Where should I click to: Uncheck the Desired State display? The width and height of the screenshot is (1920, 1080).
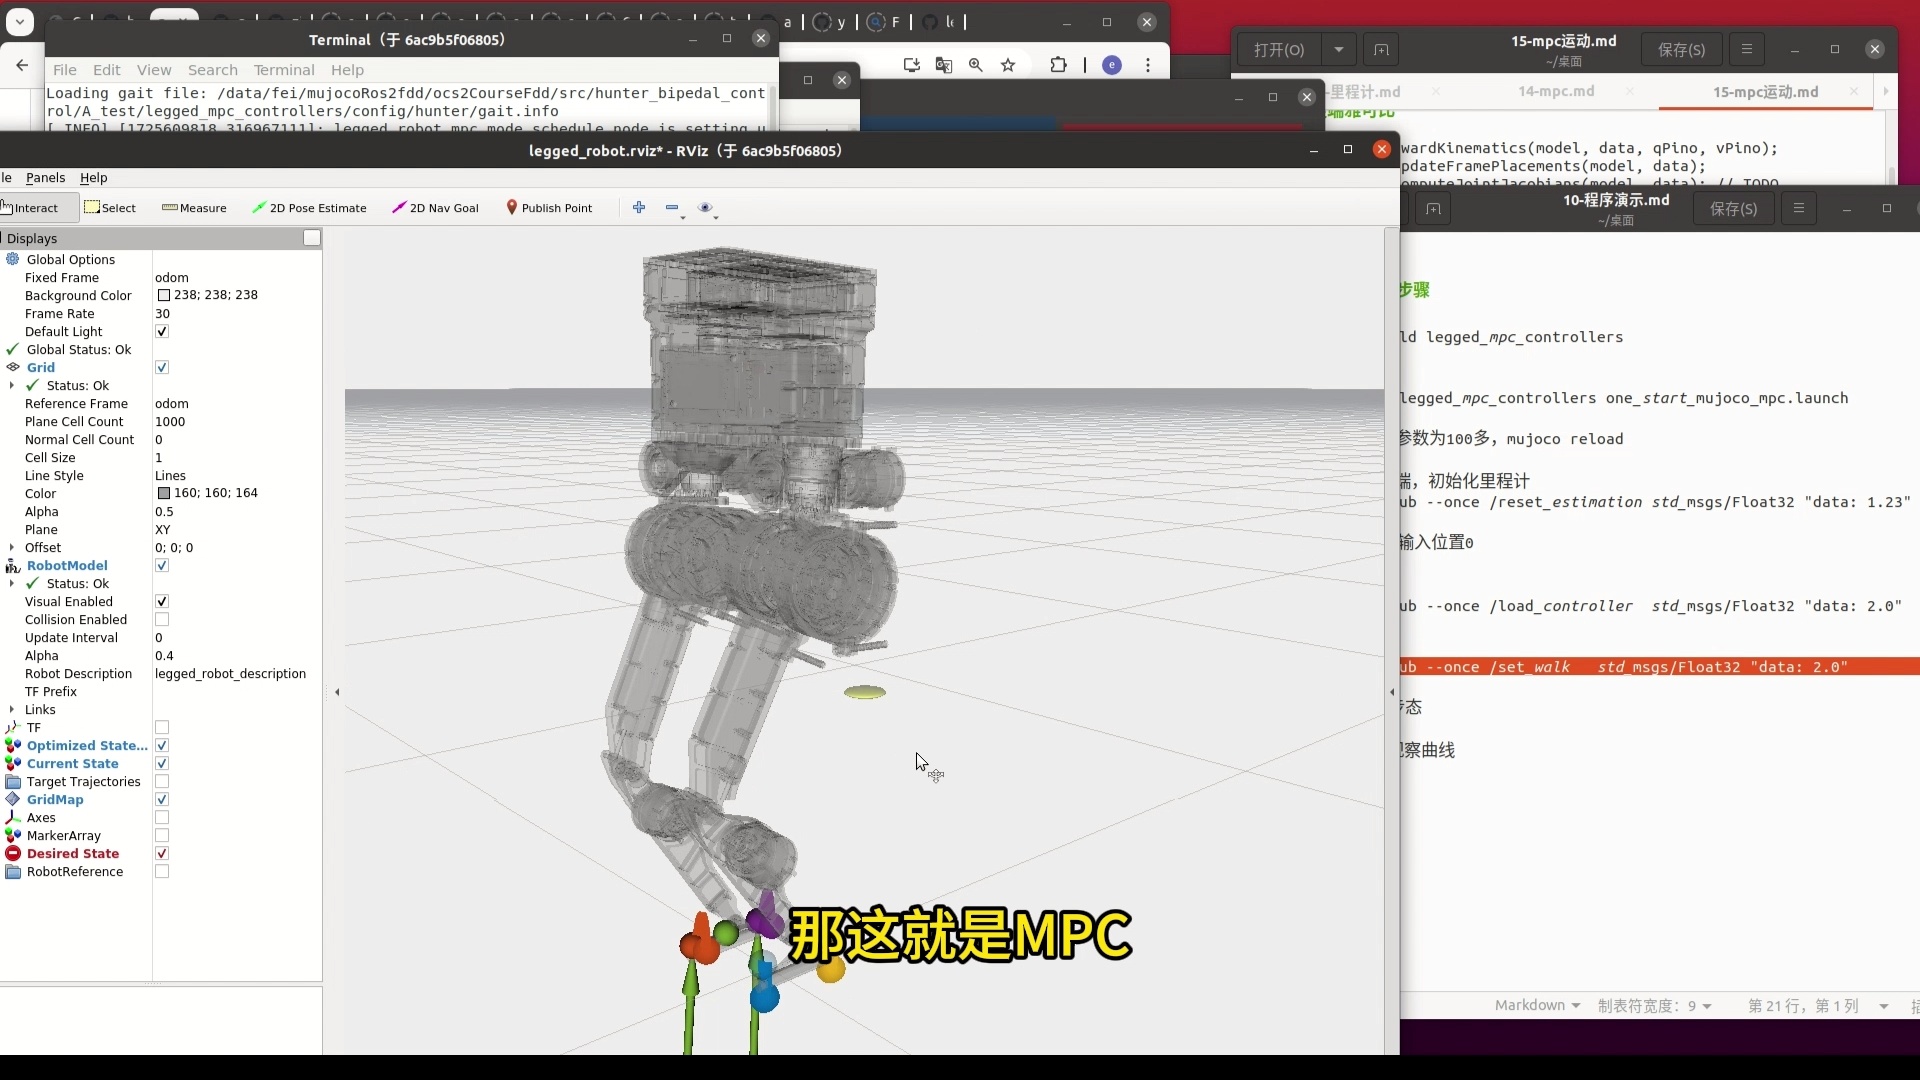[x=162, y=854]
